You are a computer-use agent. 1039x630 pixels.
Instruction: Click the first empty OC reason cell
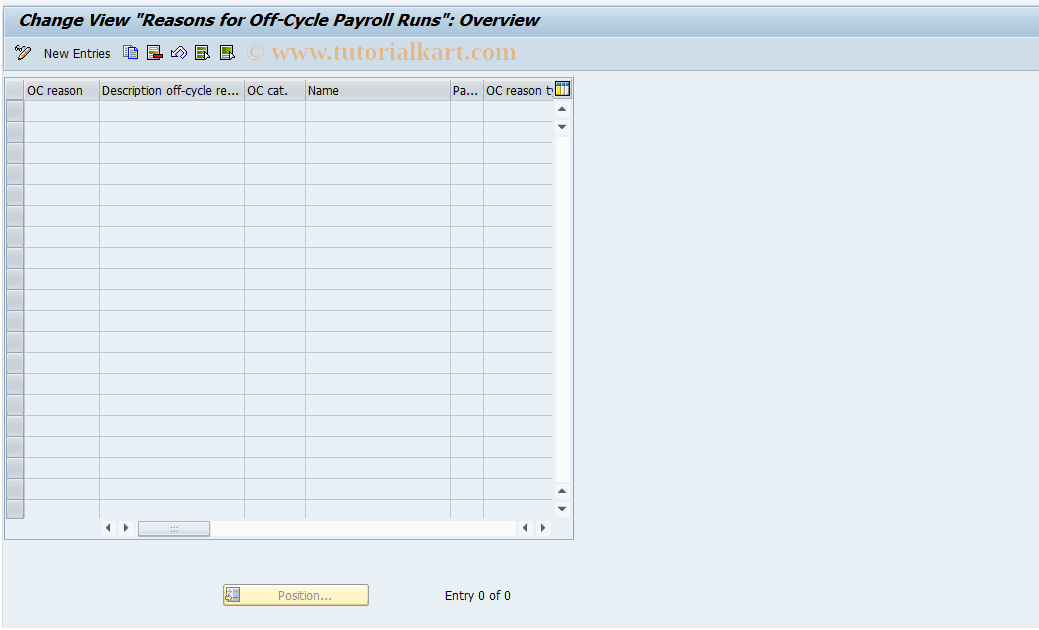pos(62,111)
